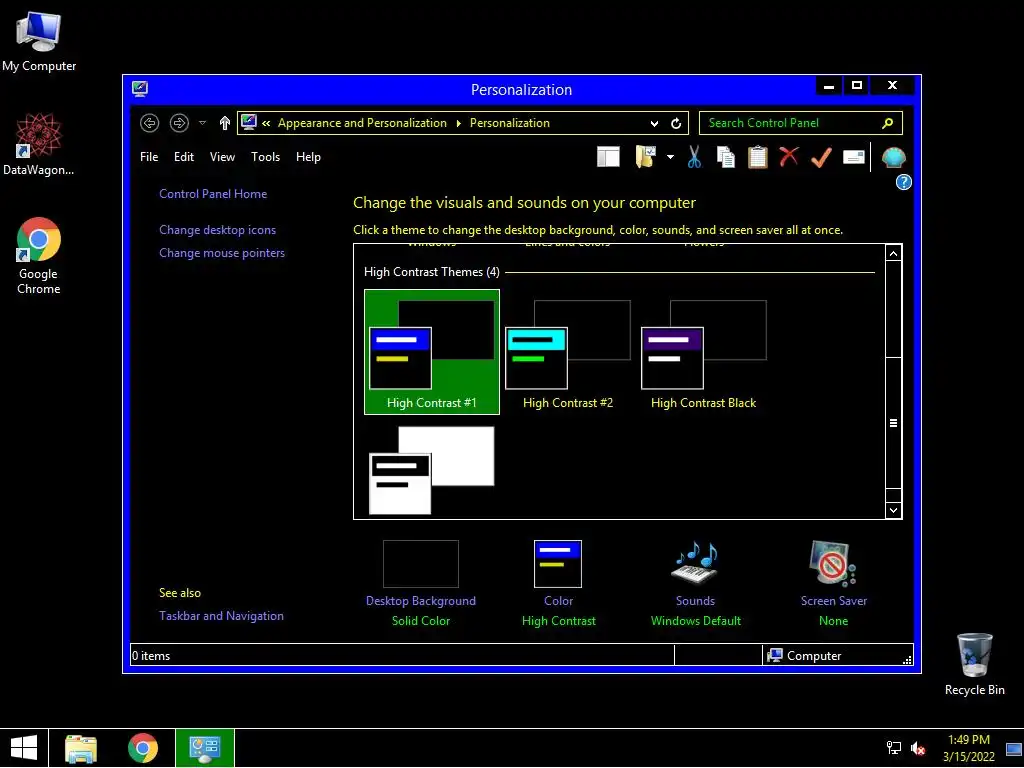Click the Control Panel taskbar button
The width and height of the screenshot is (1024, 768).
(204, 748)
